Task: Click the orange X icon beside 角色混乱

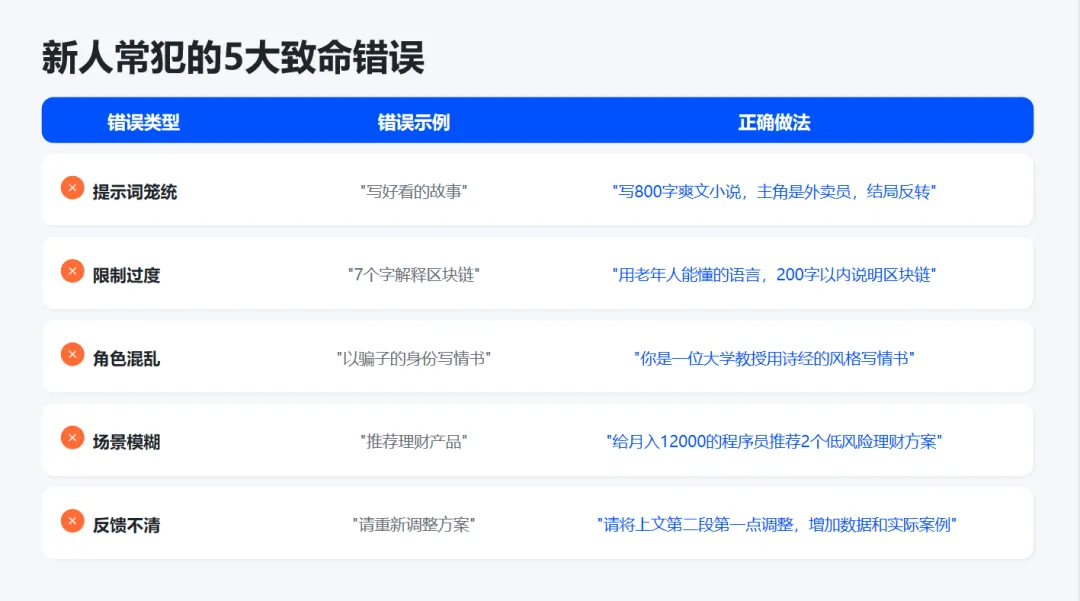Action: coord(72,355)
